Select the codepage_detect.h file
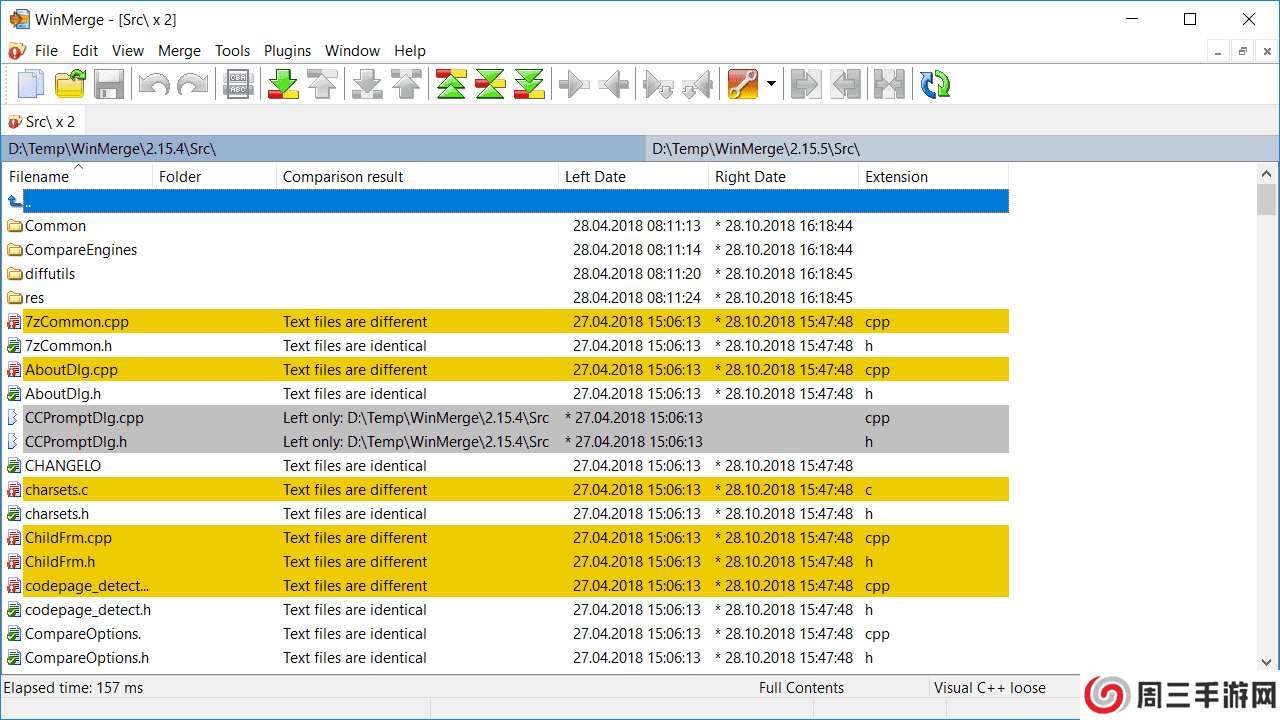Image resolution: width=1280 pixels, height=720 pixels. coord(506,610)
